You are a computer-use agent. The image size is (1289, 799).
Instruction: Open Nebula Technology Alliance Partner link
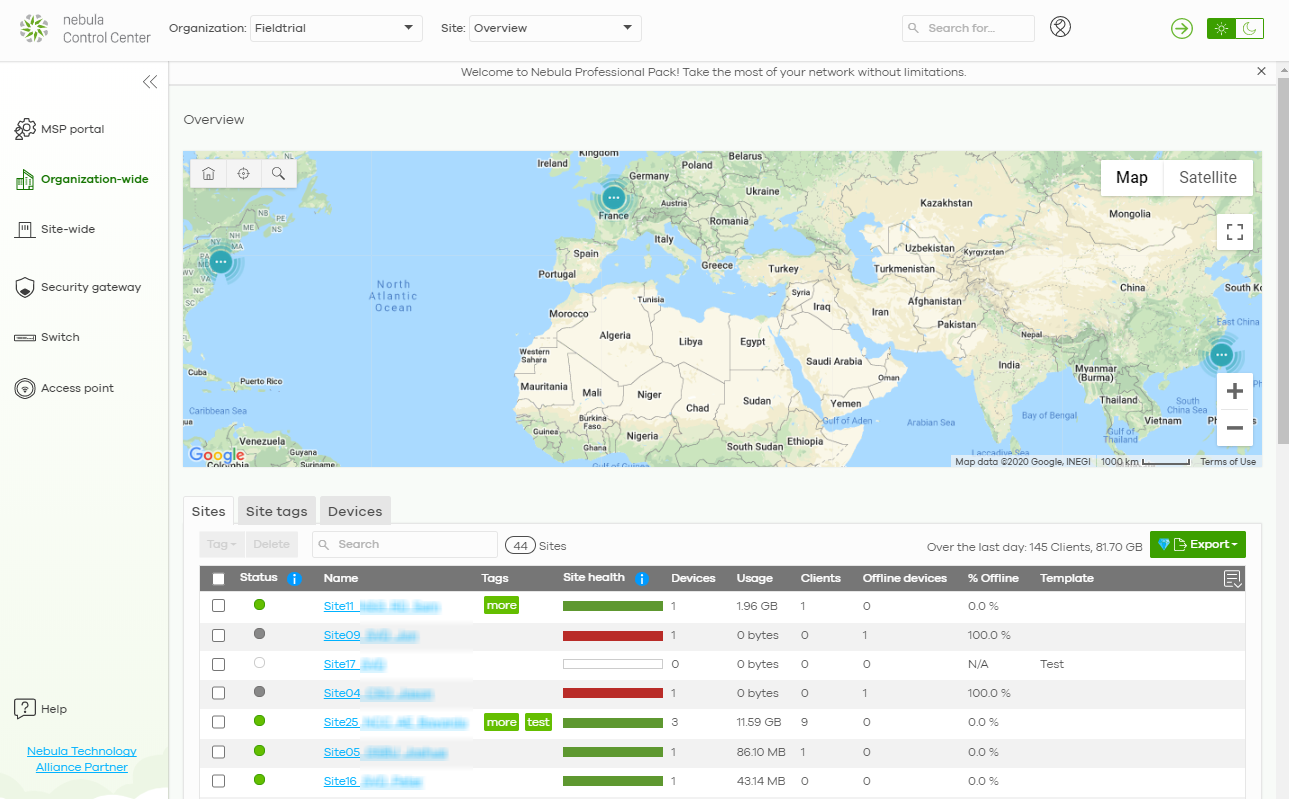tap(82, 759)
